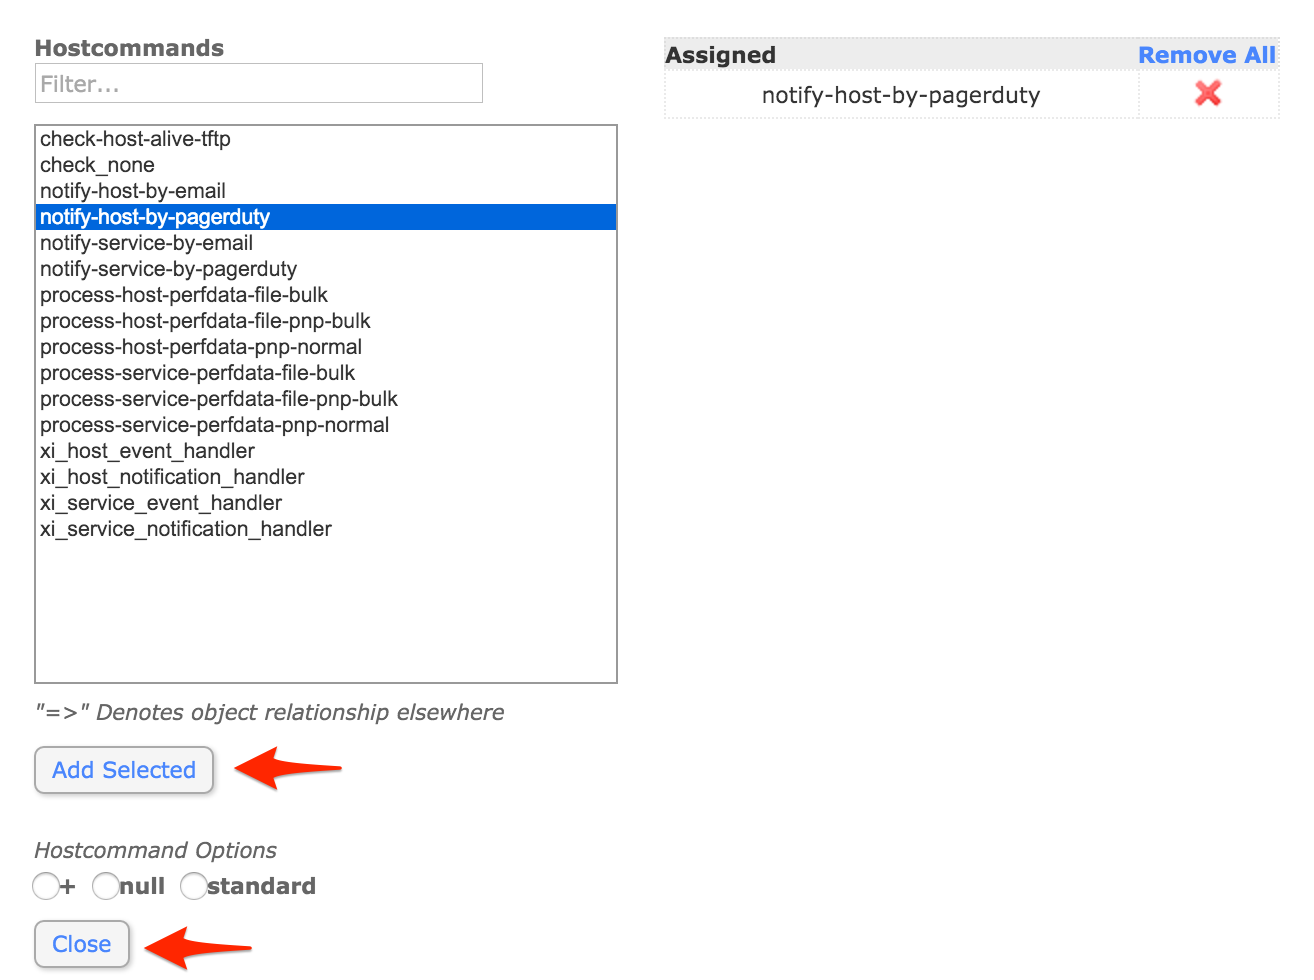
Task: Choose process-host-perfdata-file-bulk entry
Action: (x=184, y=295)
